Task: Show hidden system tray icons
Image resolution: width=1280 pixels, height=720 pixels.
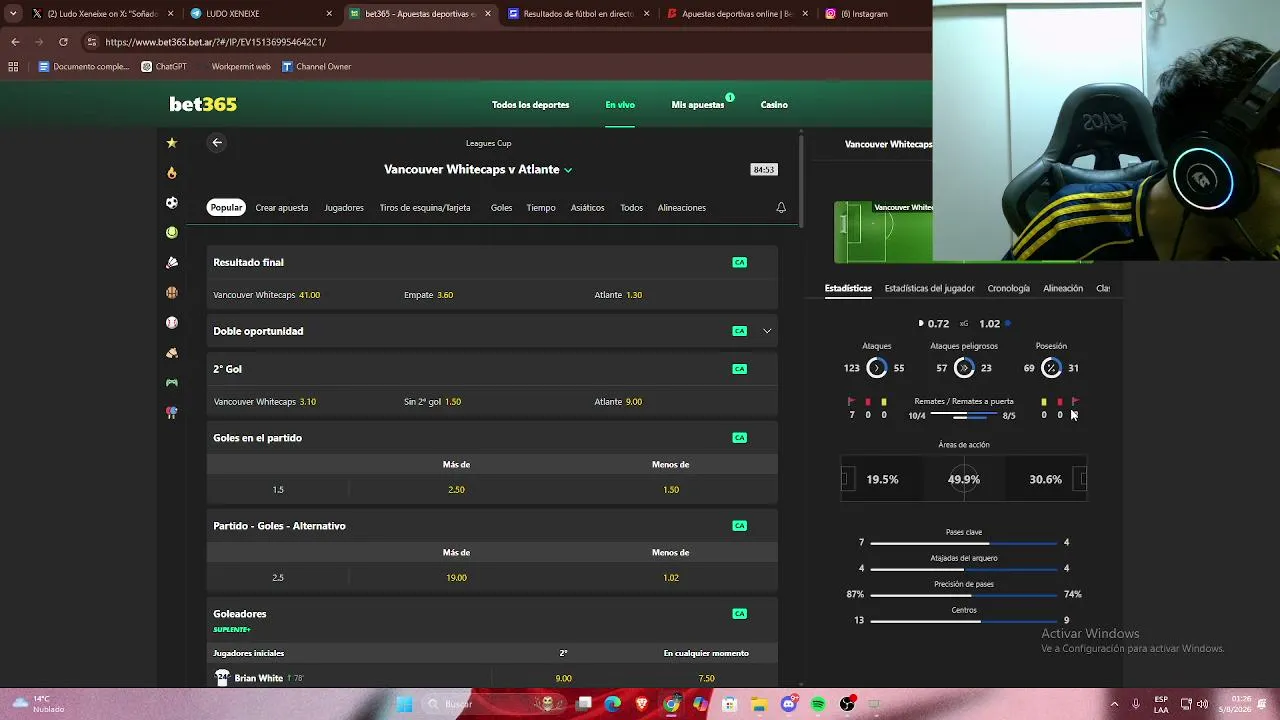Action: [x=1114, y=704]
